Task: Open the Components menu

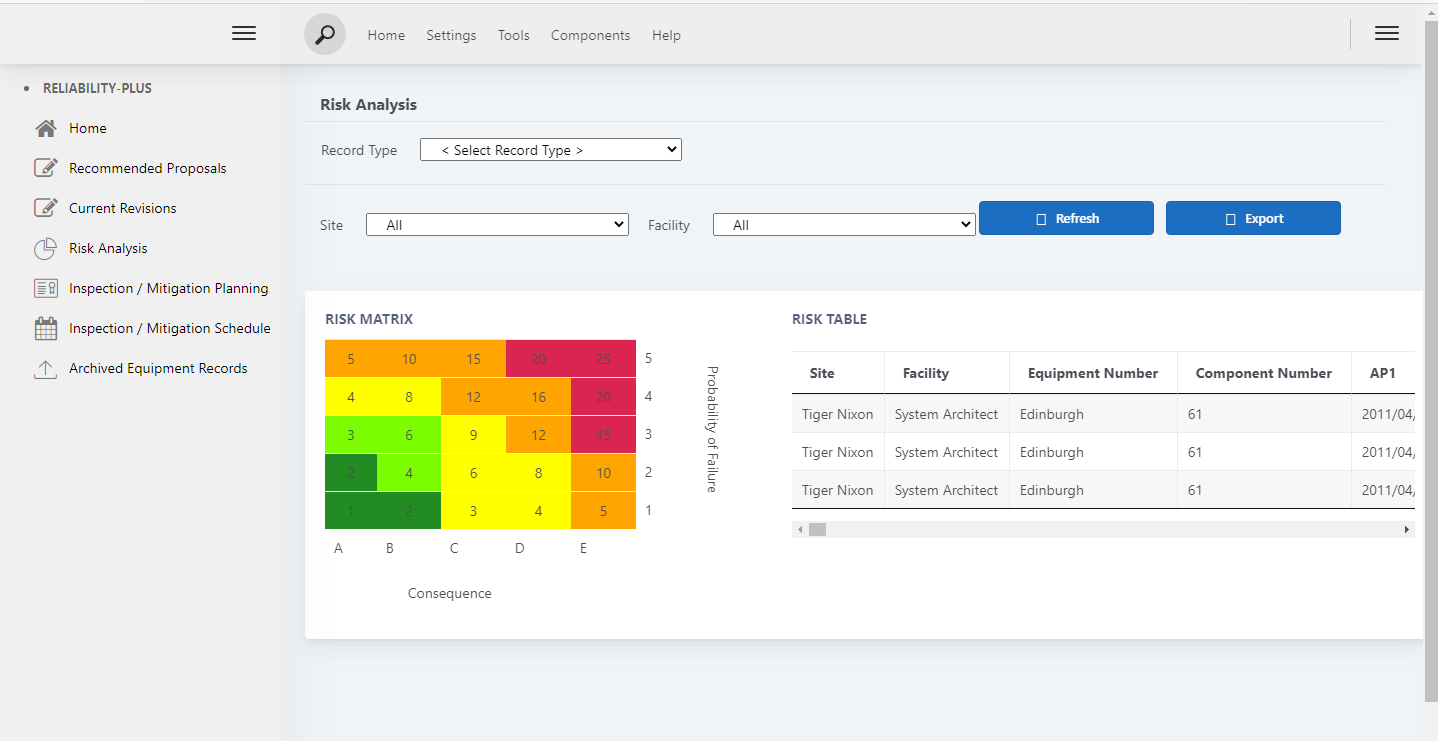Action: click(590, 35)
